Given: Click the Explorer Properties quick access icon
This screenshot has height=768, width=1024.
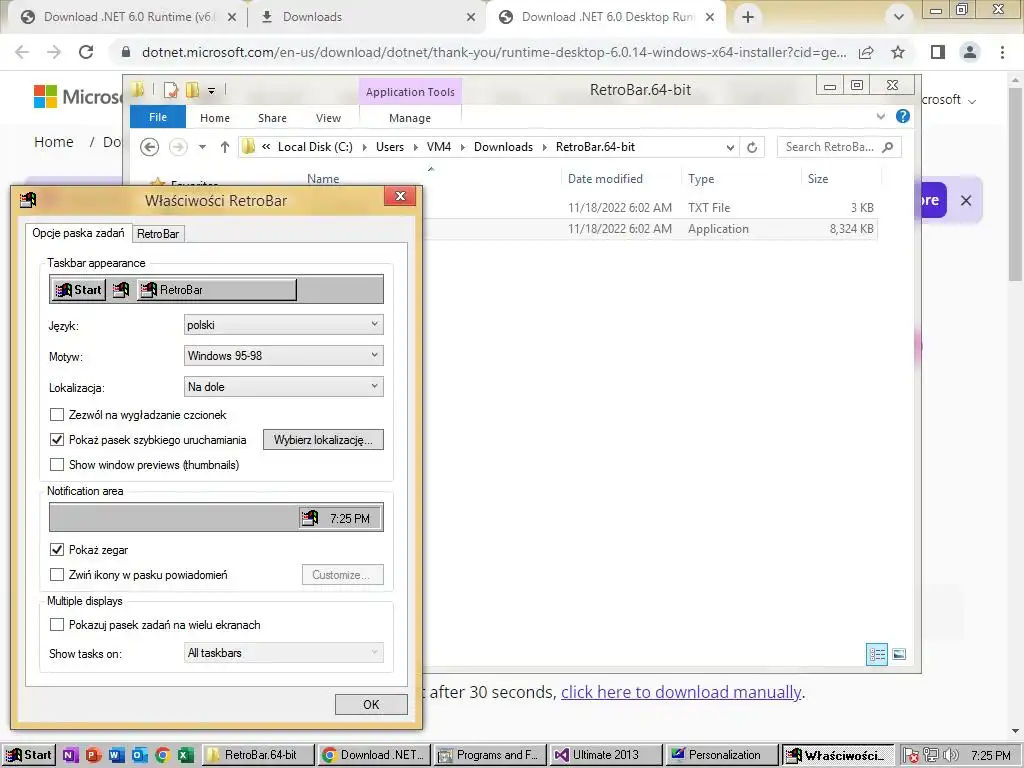Looking at the screenshot, I should 171,90.
